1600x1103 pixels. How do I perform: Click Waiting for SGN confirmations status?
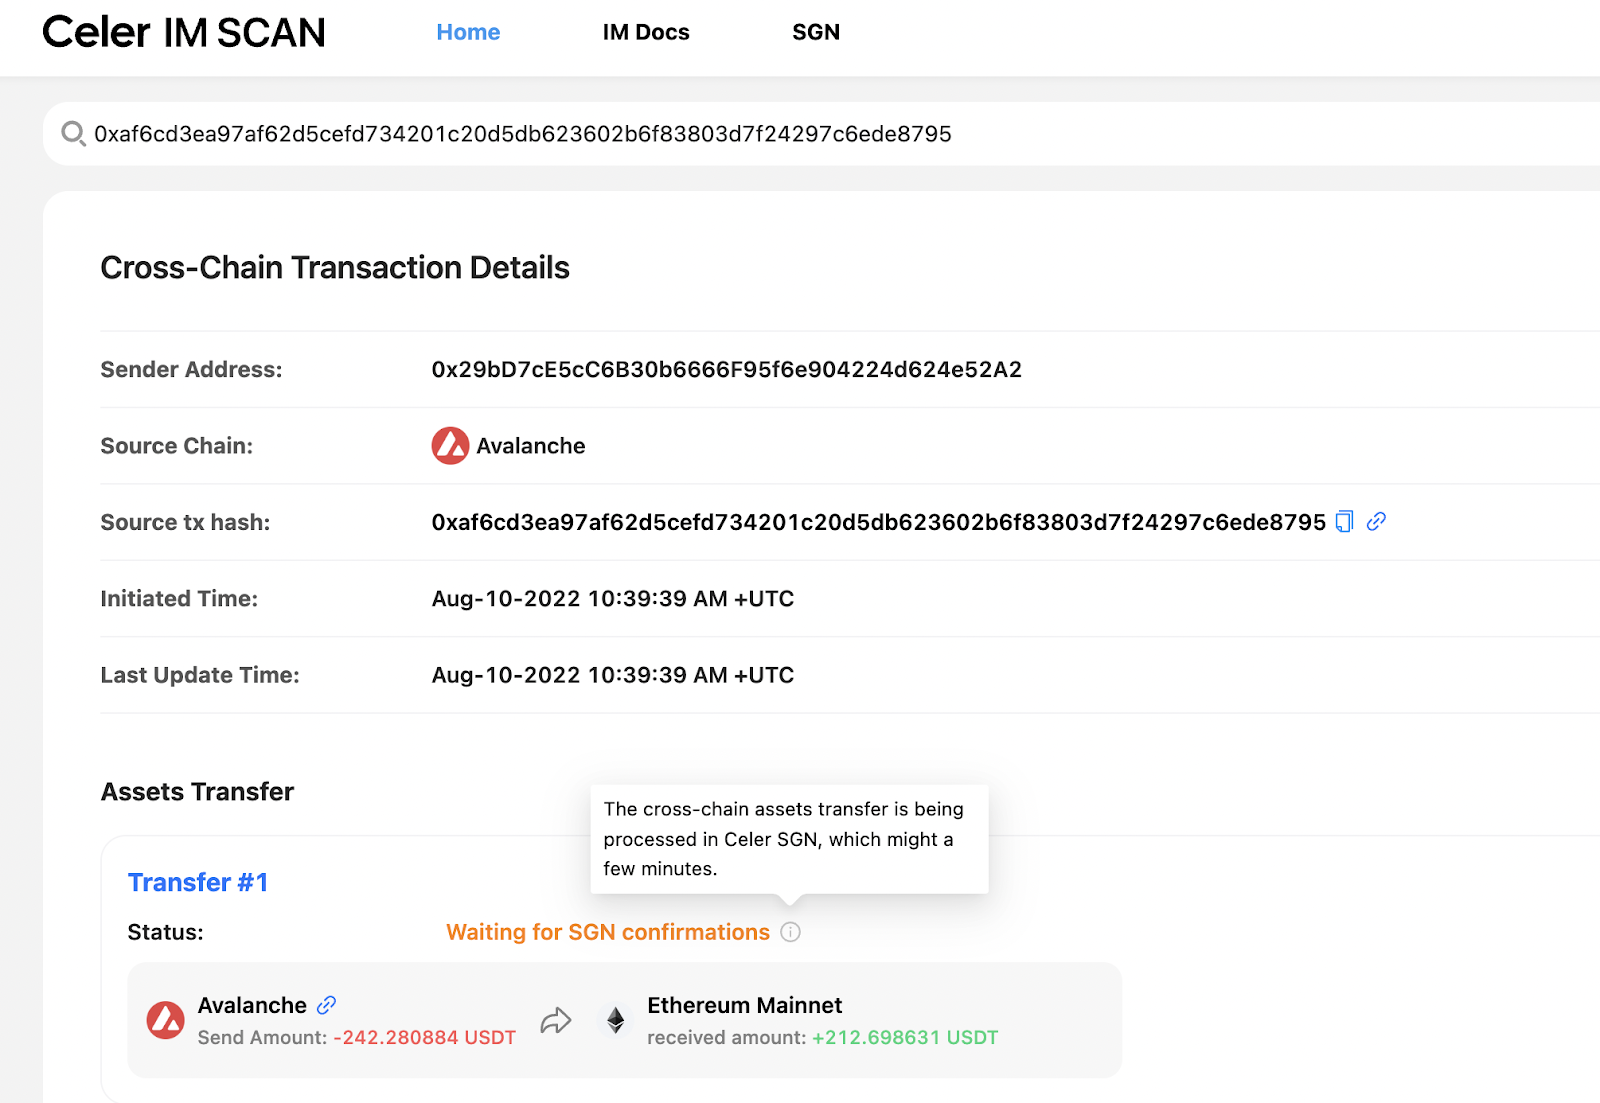[x=607, y=932]
